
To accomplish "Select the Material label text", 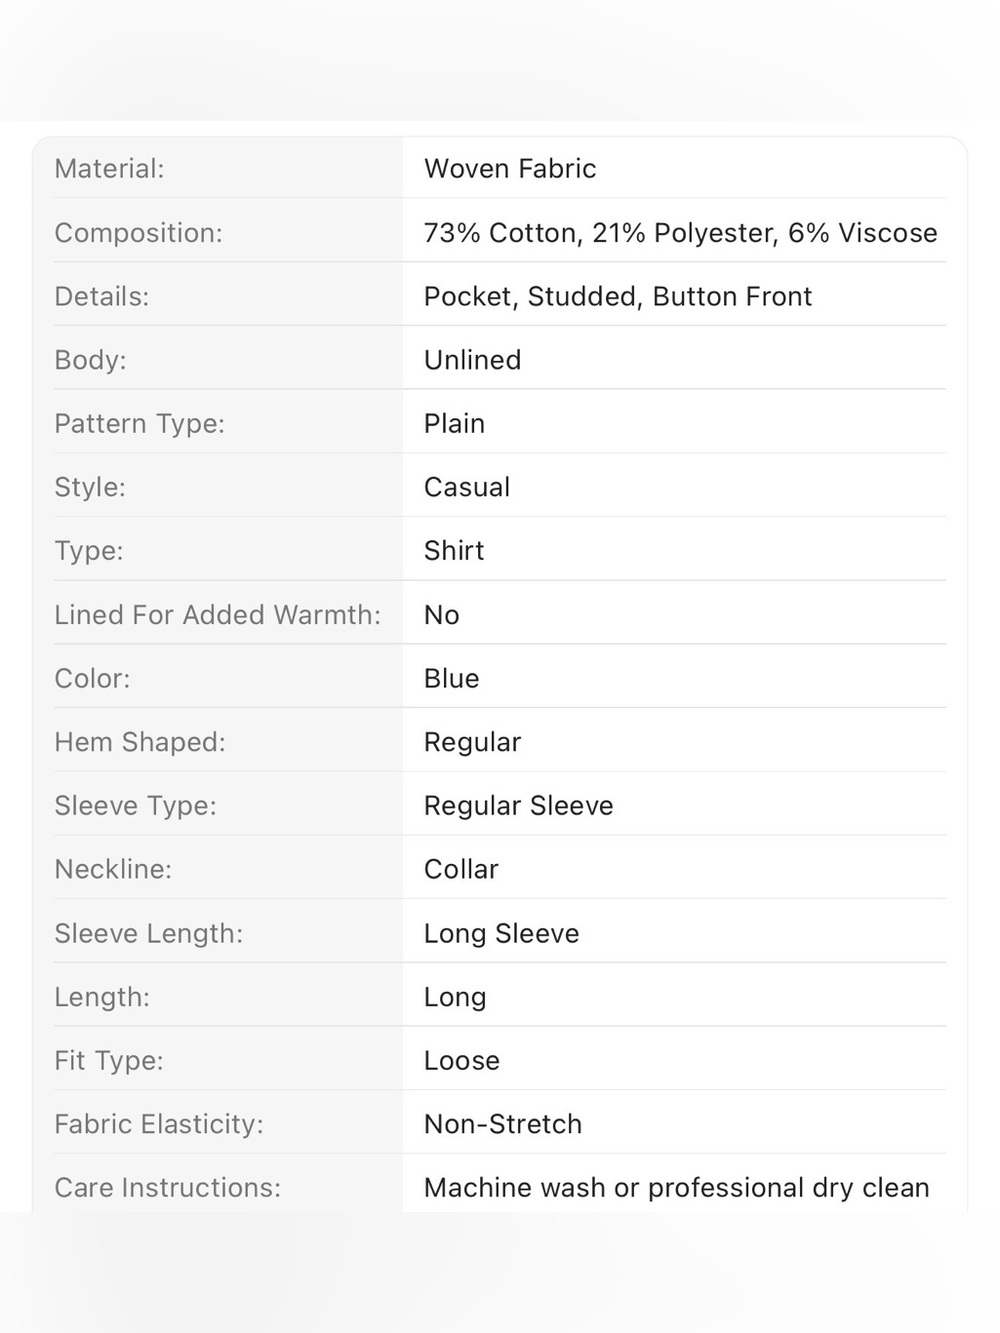I will pos(109,169).
